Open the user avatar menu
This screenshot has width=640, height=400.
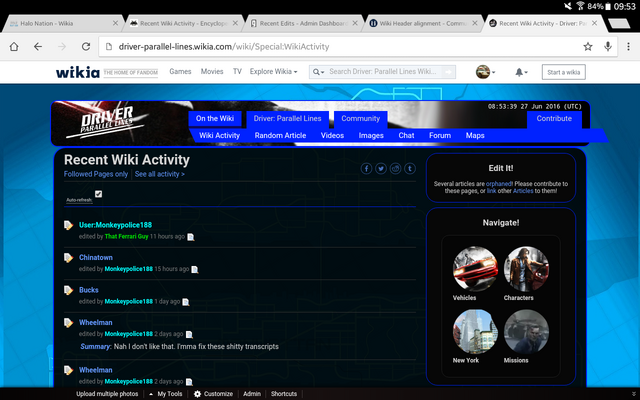click(x=485, y=72)
